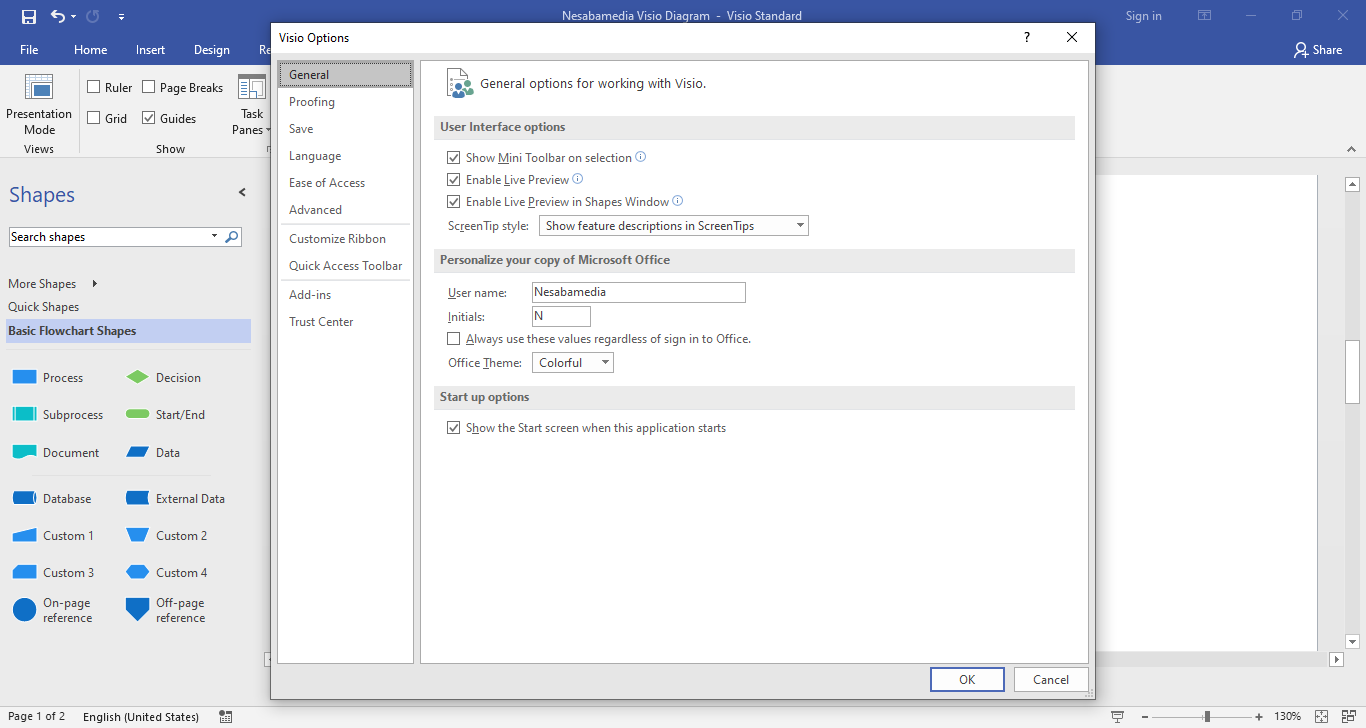Open the ScreenTip style dropdown
Viewport: 1366px width, 728px height.
pyautogui.click(x=673, y=226)
